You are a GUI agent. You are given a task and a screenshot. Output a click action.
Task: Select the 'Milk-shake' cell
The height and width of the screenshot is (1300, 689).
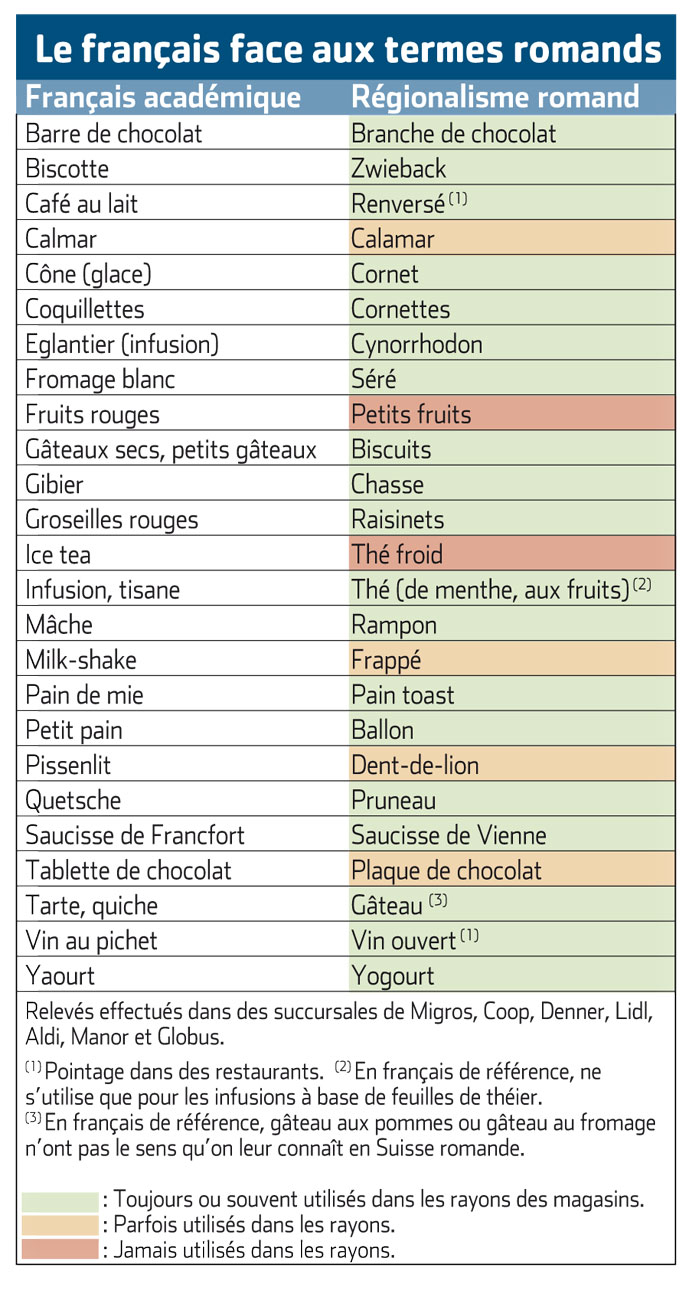pos(181,660)
